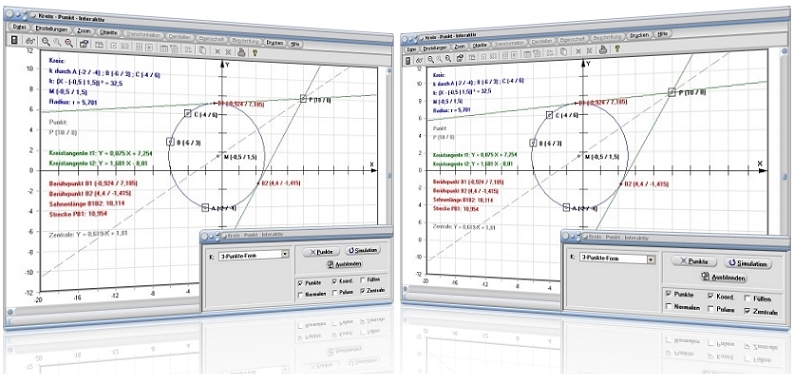Click the Ausblenden button in the right control panel

click(724, 277)
